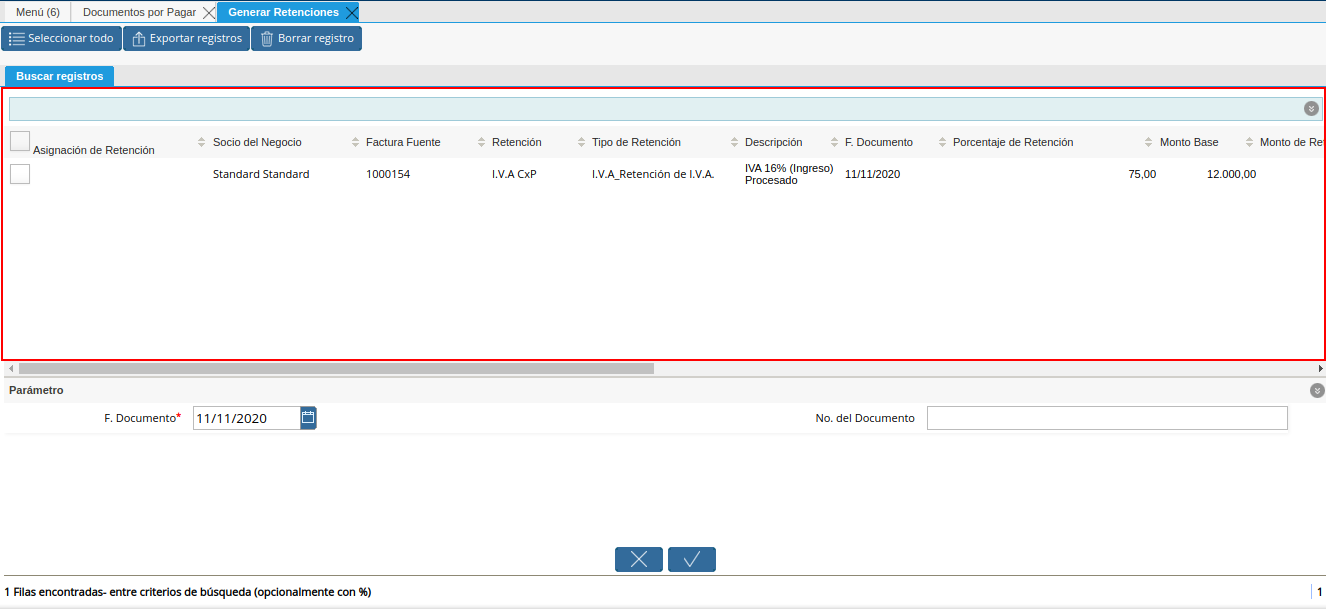Sort by Factura Fuente column

coord(403,142)
